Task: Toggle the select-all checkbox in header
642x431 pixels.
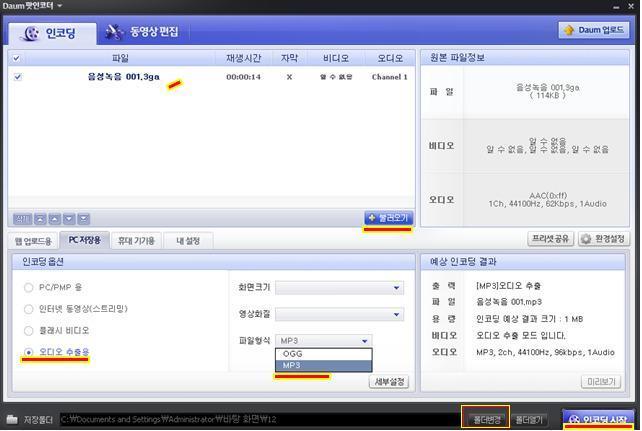Action: pos(16,58)
